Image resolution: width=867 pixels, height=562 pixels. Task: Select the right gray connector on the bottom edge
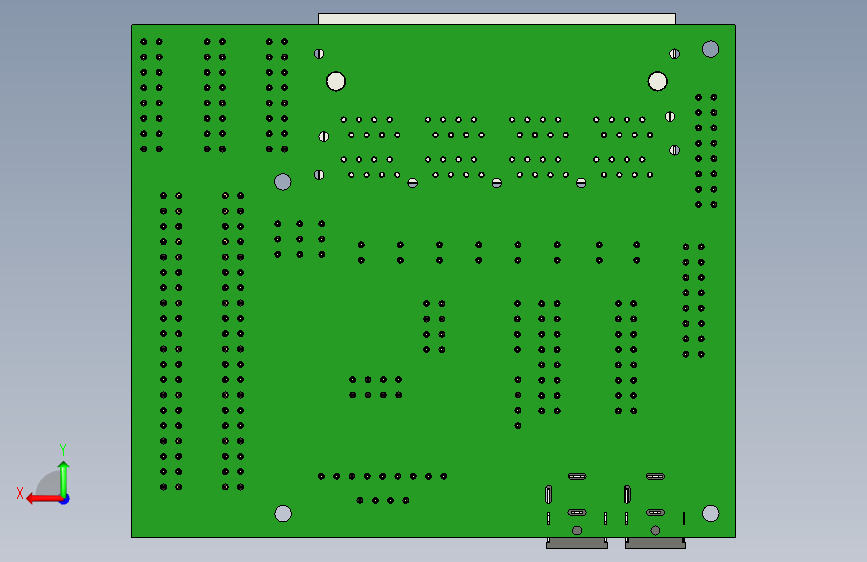click(x=655, y=543)
